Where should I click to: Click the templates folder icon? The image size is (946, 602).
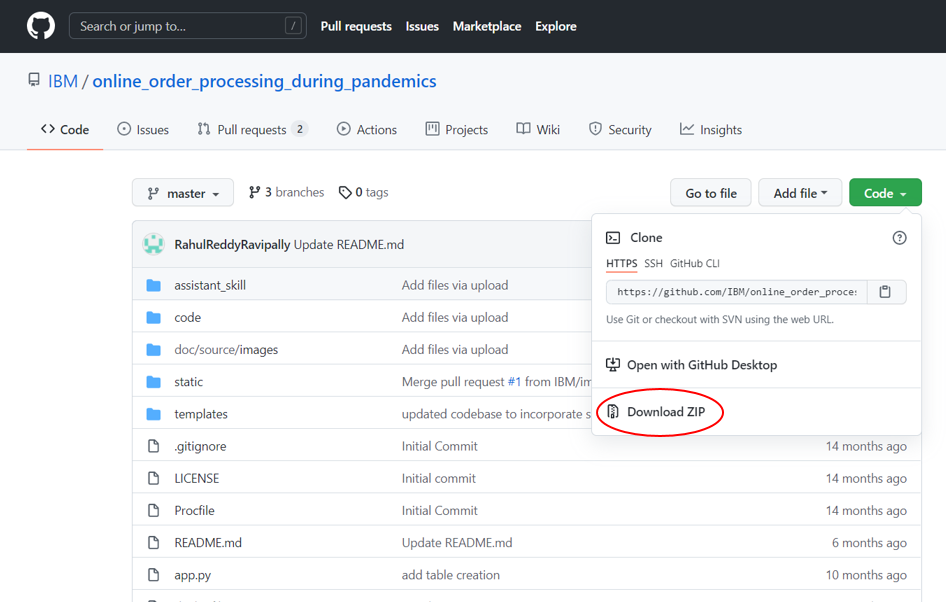(154, 414)
